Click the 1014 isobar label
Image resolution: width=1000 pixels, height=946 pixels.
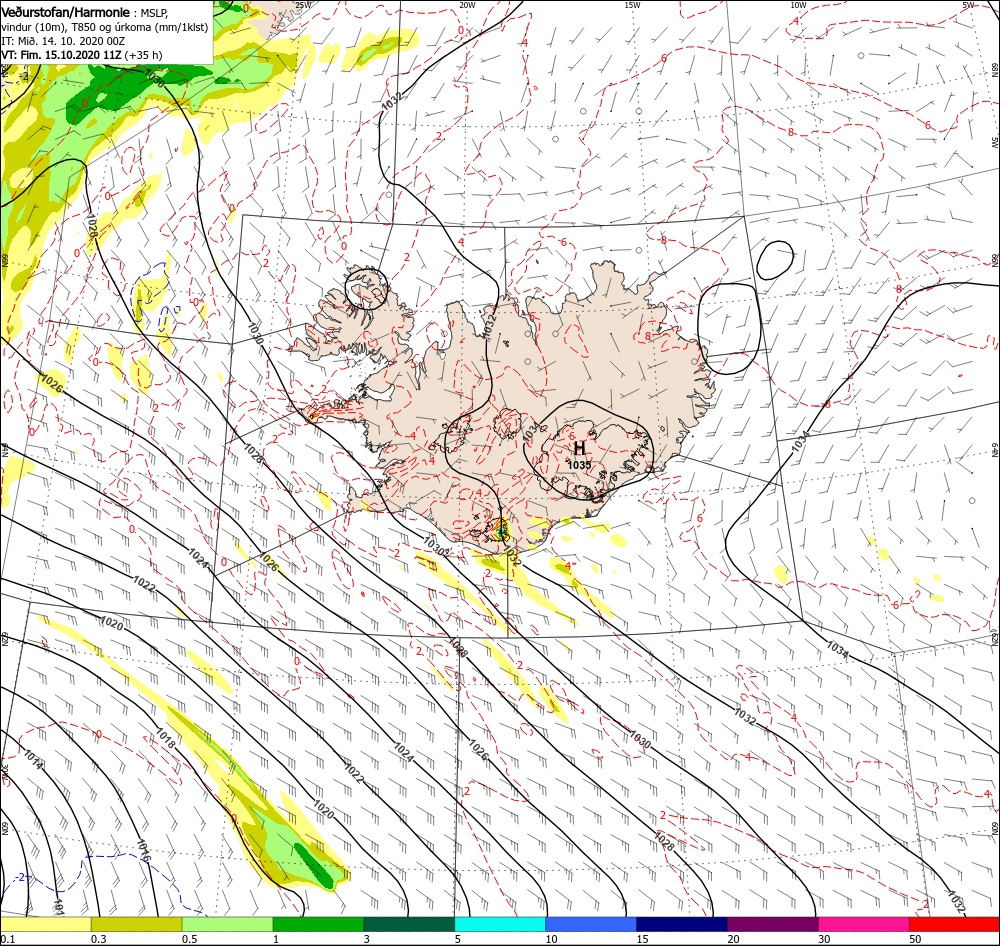pos(33,758)
